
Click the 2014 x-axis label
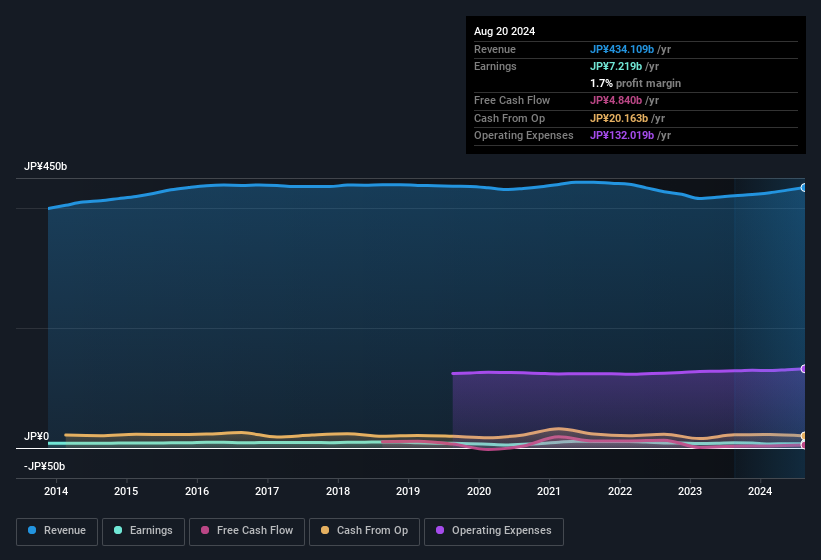(x=56, y=491)
